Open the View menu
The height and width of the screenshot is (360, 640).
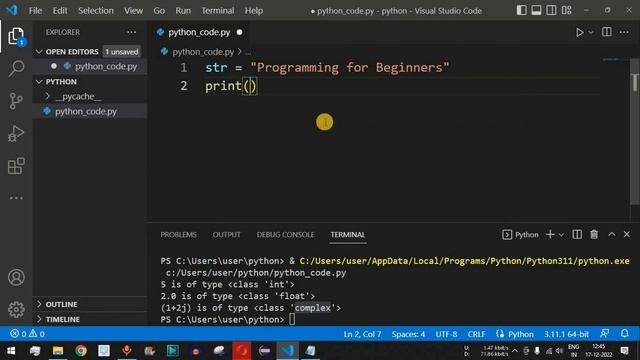[133, 11]
